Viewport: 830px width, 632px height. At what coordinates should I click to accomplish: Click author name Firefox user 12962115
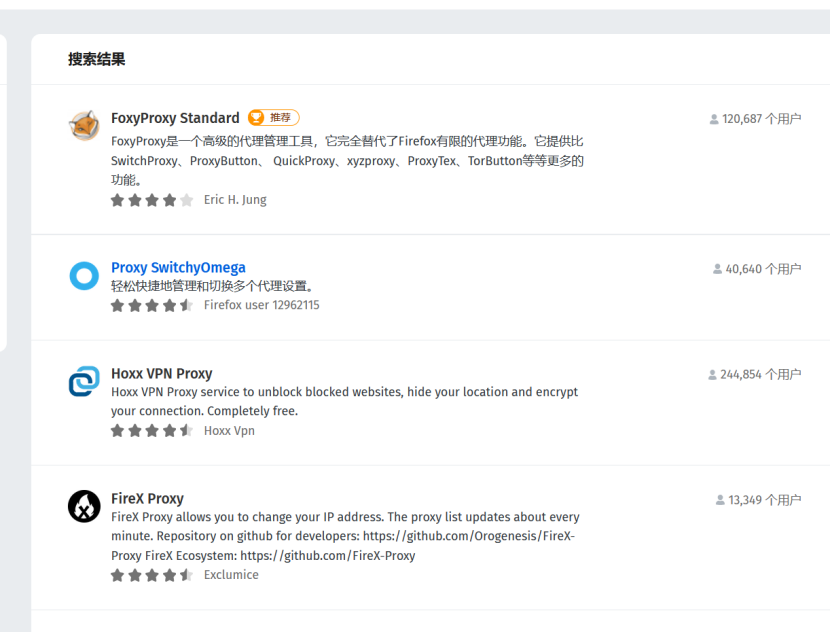(261, 305)
